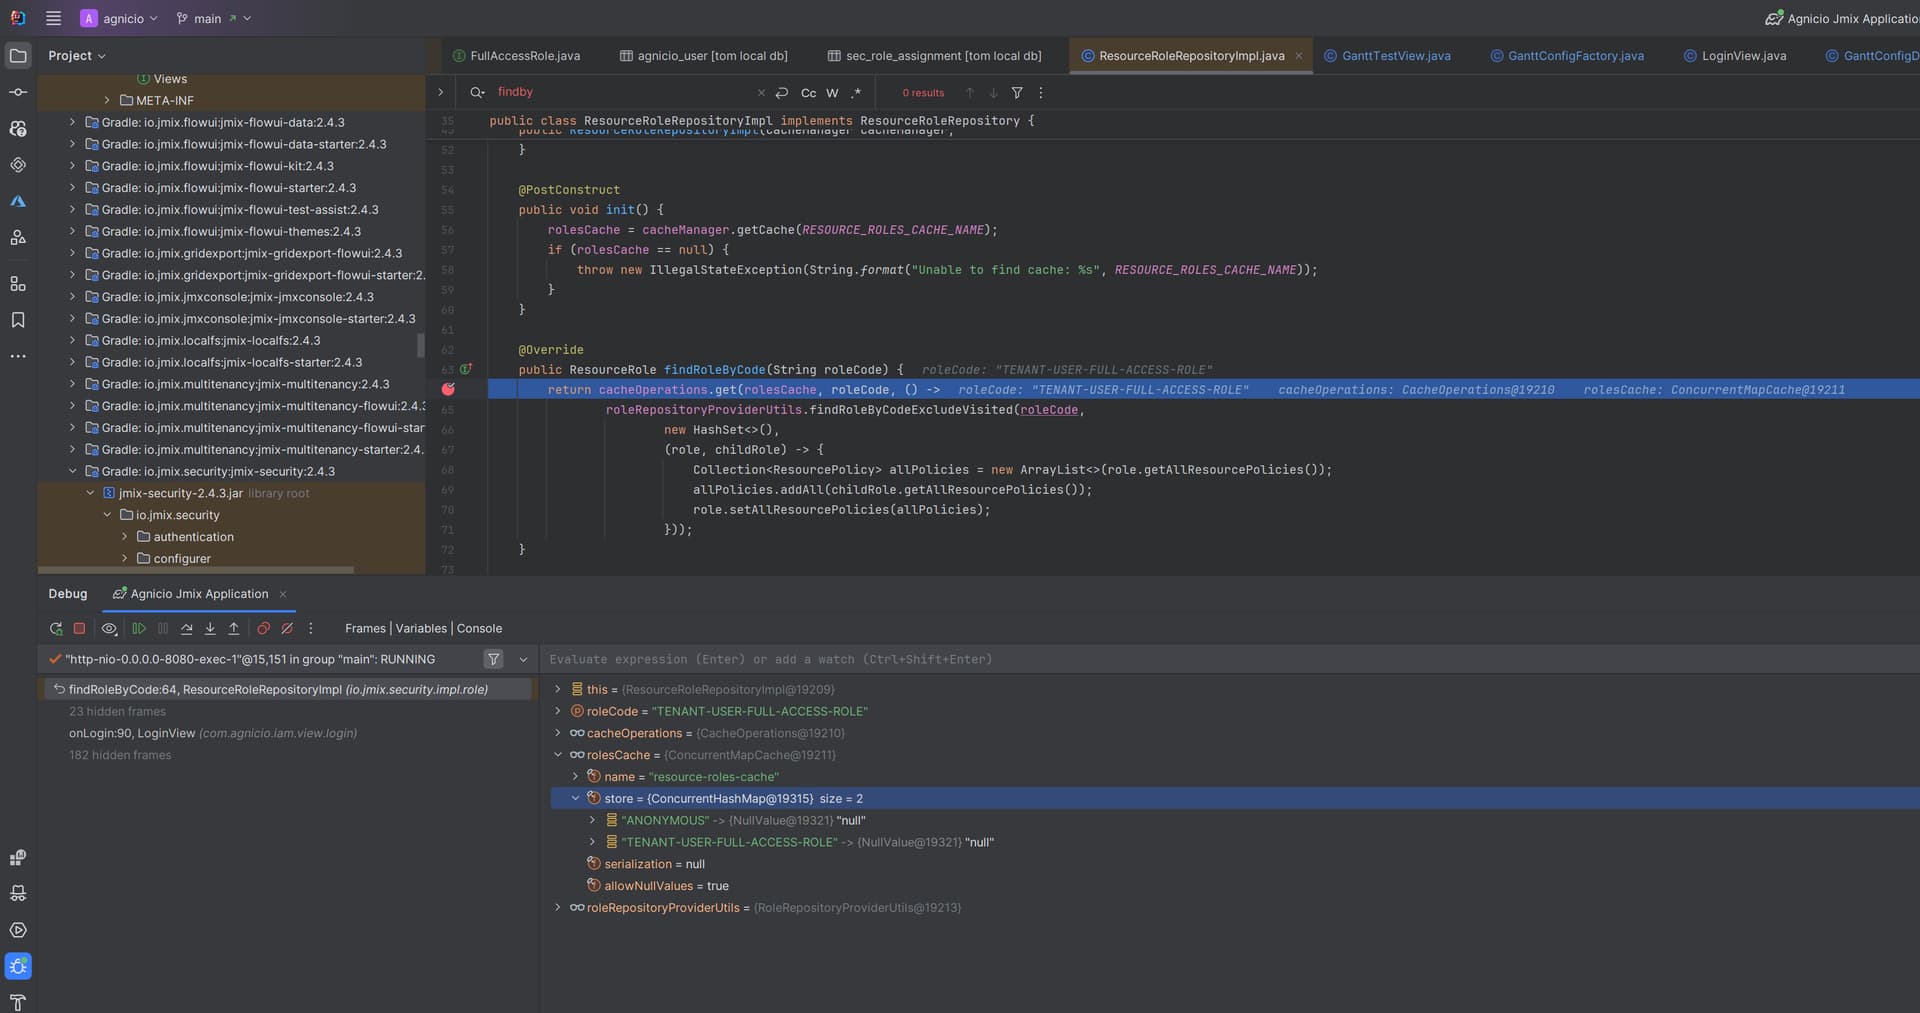The width and height of the screenshot is (1920, 1013).
Task: Open the Bookmarks tool window
Action: tap(18, 320)
